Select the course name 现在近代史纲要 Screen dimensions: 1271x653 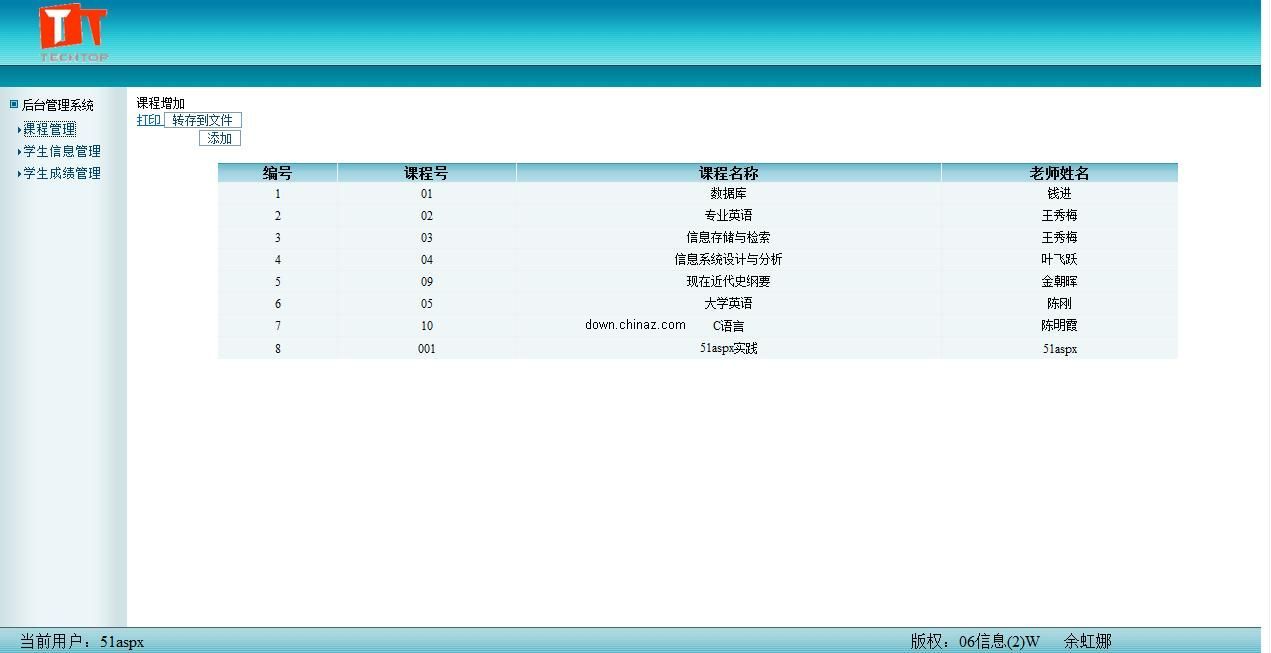[729, 282]
